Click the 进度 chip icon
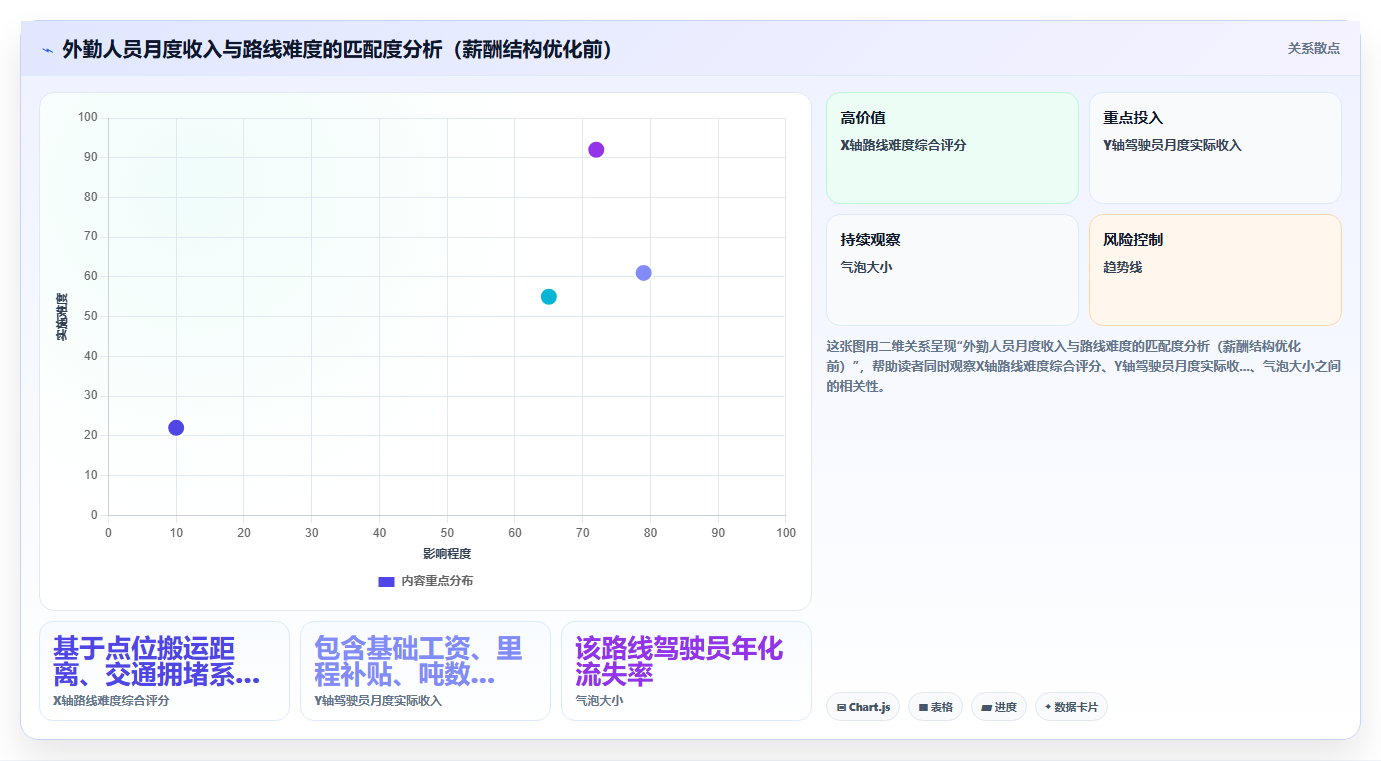 pyautogui.click(x=986, y=708)
